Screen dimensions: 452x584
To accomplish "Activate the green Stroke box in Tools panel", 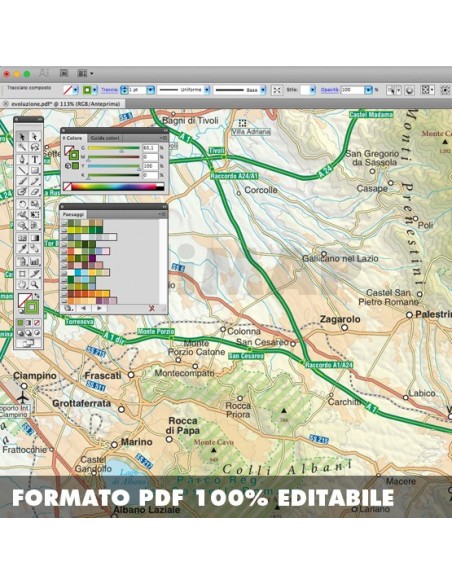I will 32,307.
